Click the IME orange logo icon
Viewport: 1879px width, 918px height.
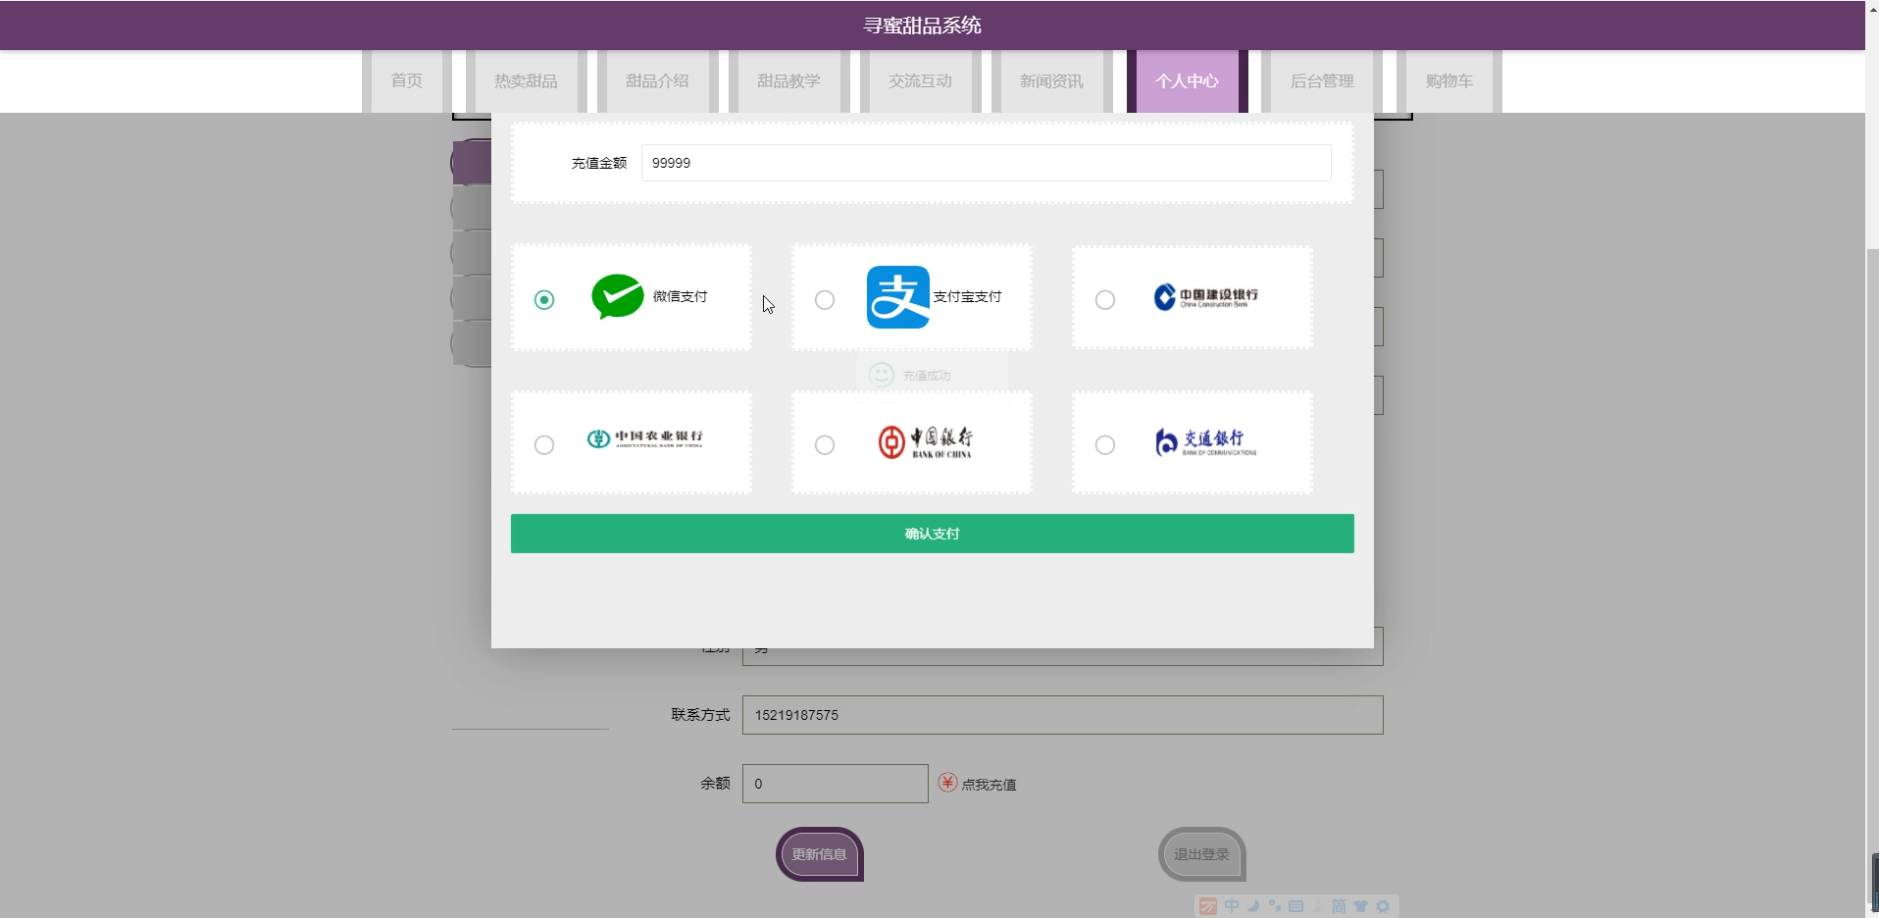(1208, 906)
